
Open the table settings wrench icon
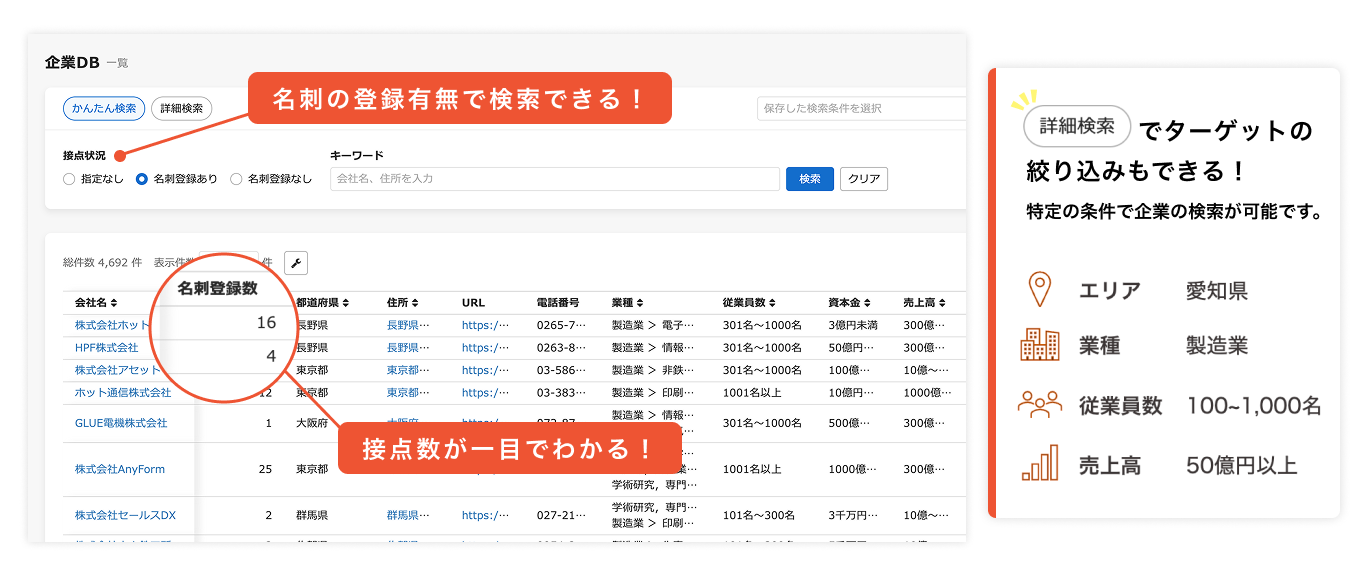click(295, 262)
